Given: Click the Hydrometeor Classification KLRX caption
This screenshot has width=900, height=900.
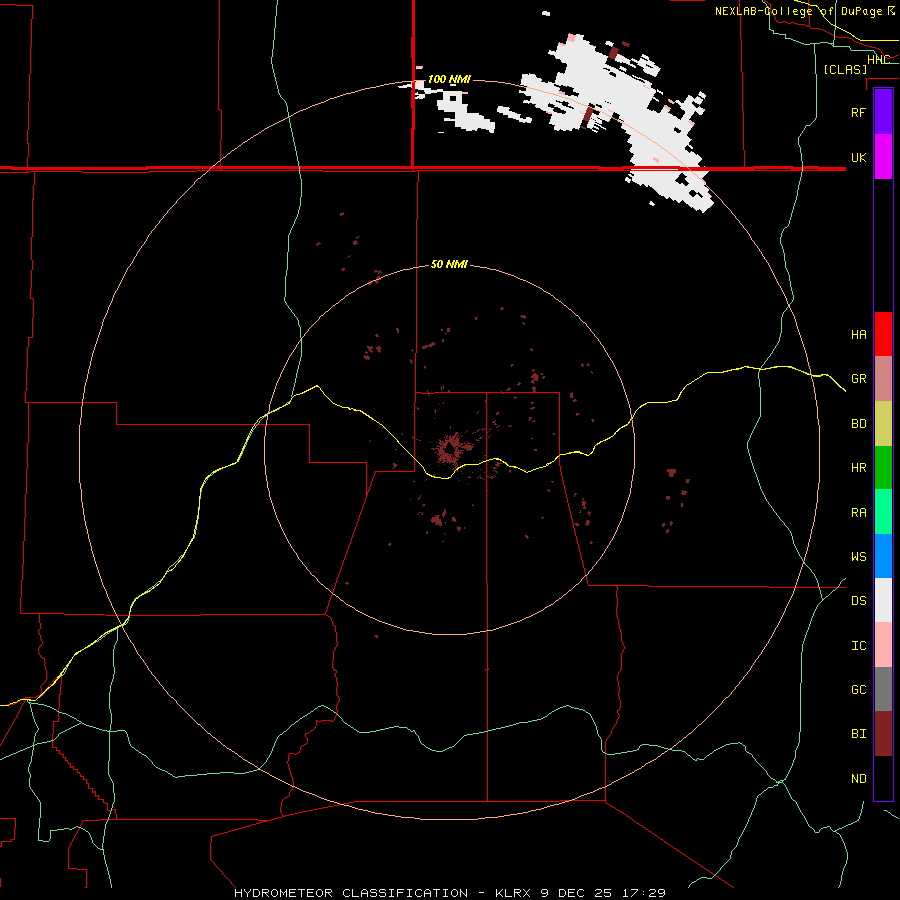Looking at the screenshot, I should (449, 893).
